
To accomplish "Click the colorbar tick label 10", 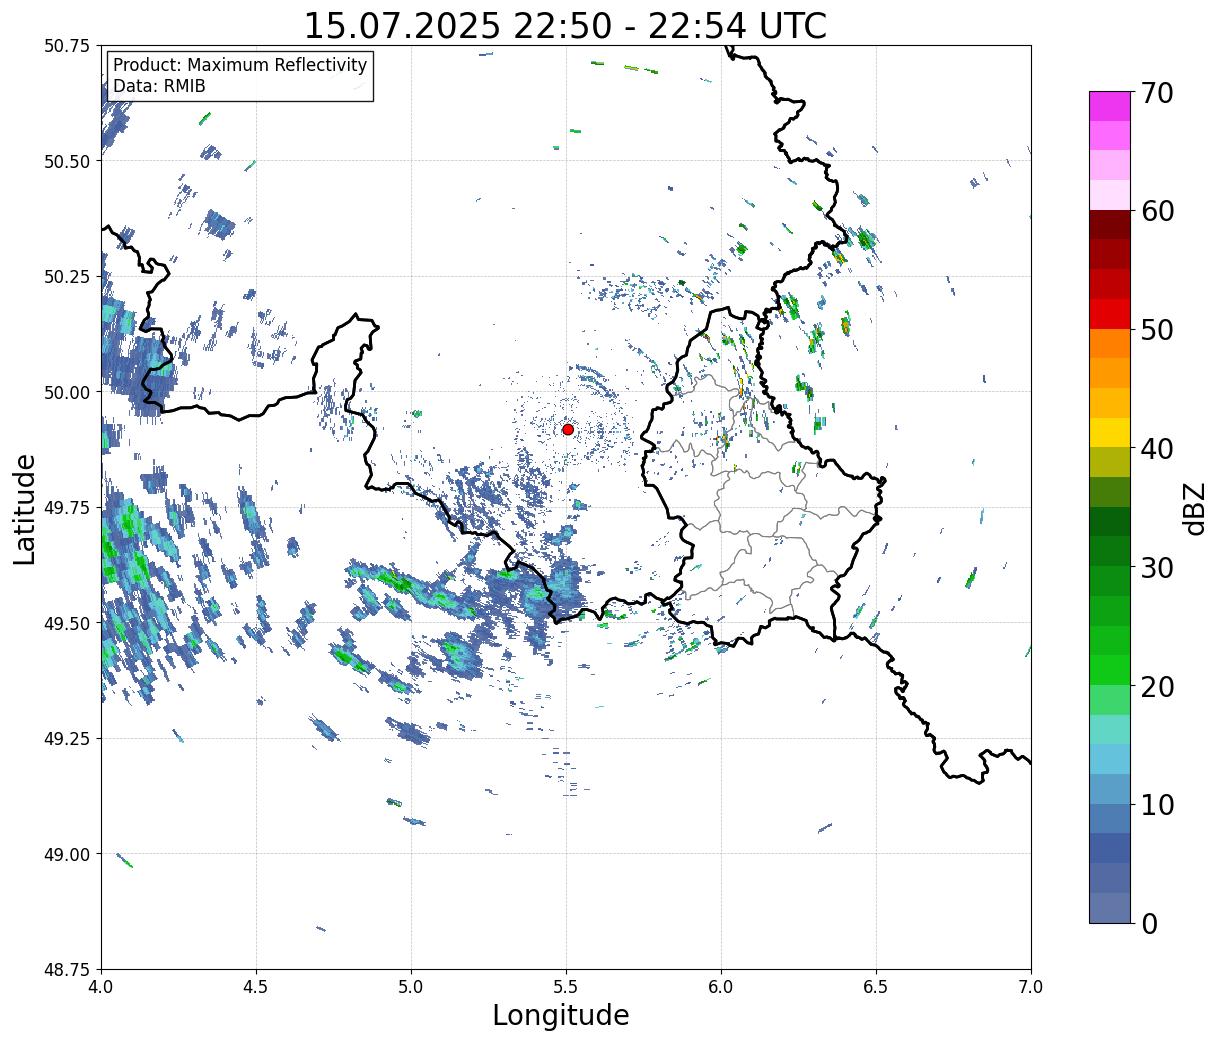I will [1157, 804].
